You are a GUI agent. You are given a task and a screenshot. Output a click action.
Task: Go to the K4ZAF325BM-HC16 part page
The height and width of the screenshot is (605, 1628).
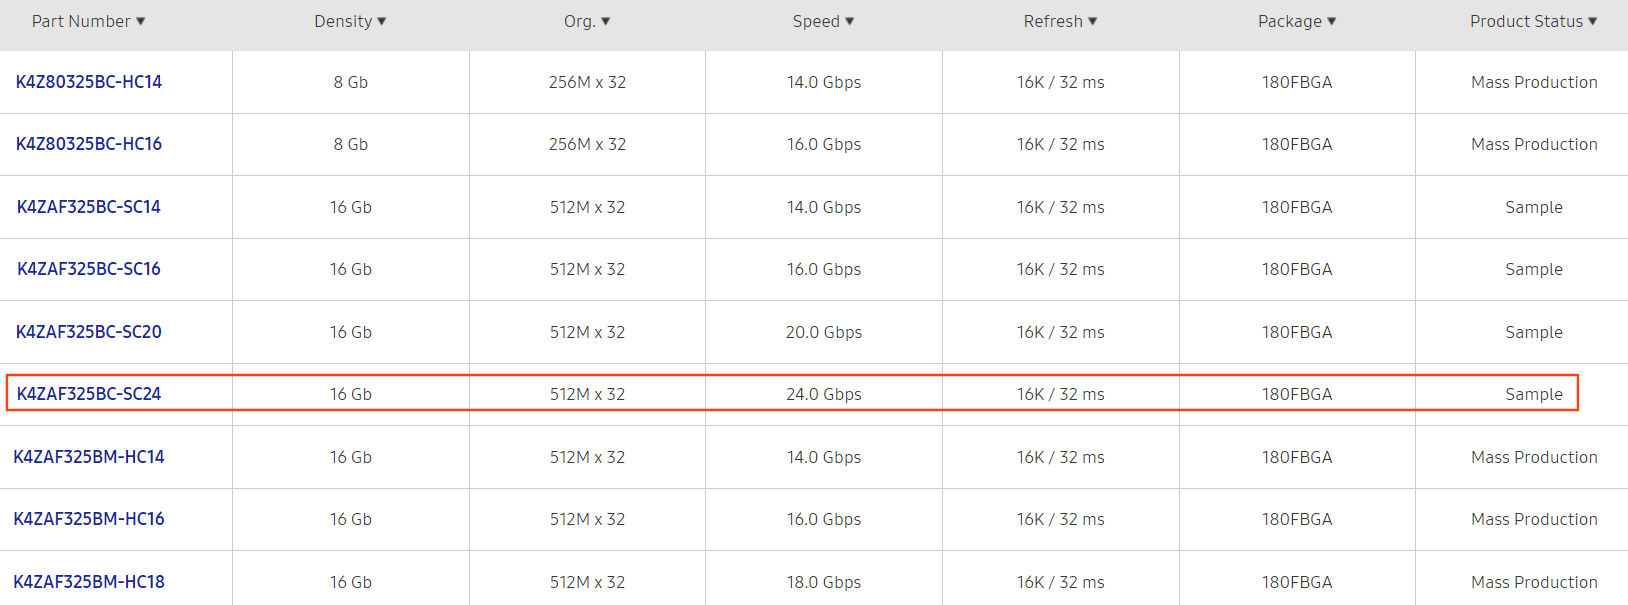pyautogui.click(x=89, y=519)
